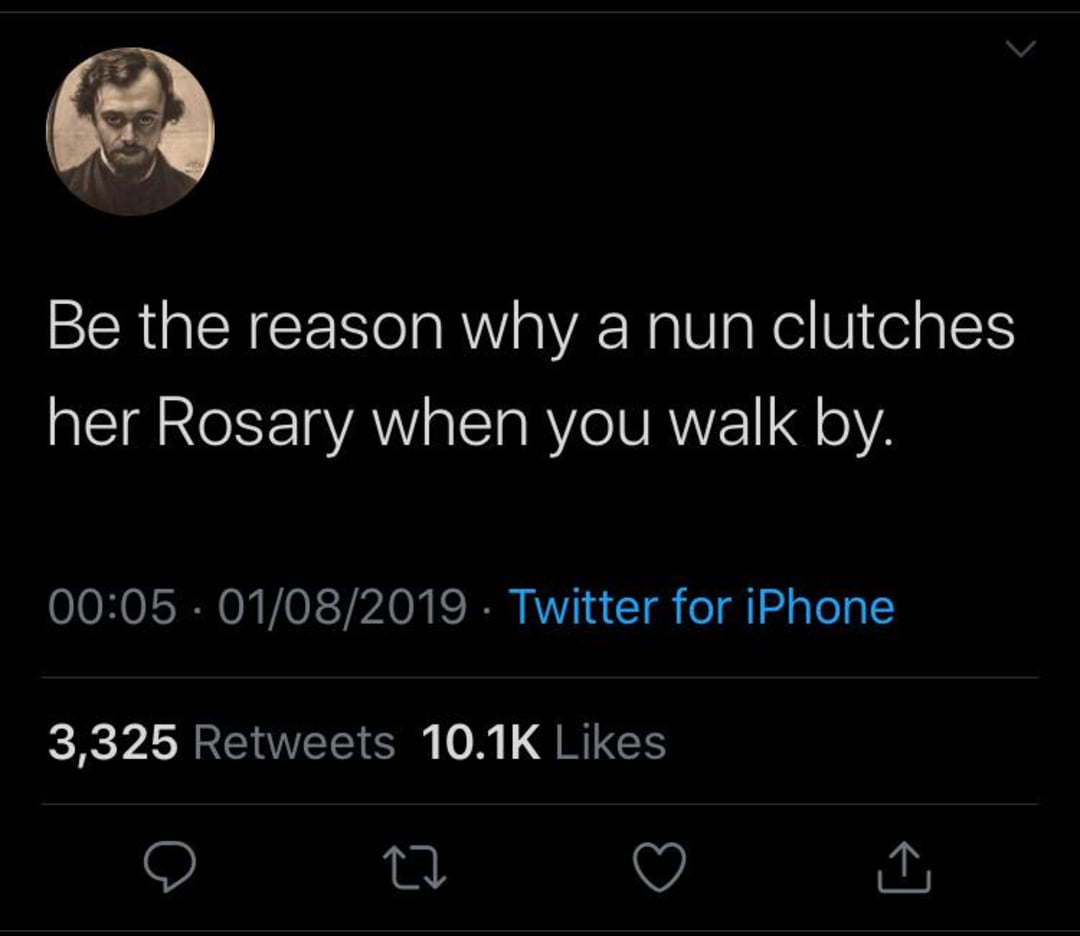Click the profile picture of the account
The height and width of the screenshot is (936, 1080).
click(131, 131)
